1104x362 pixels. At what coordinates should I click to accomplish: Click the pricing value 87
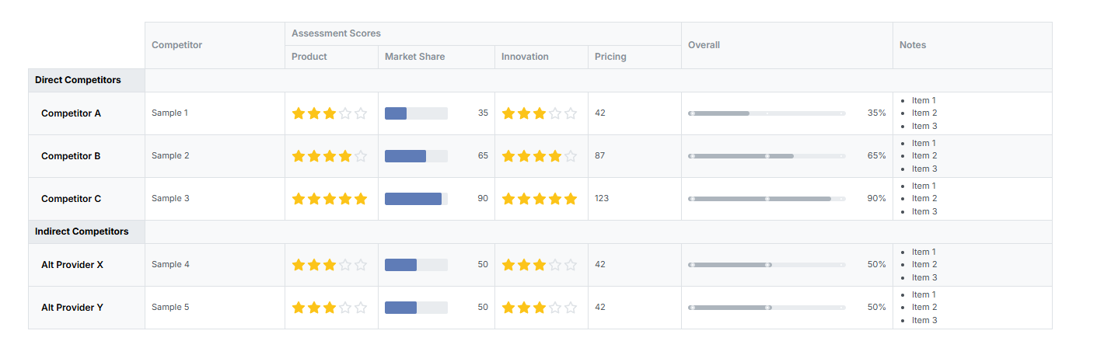(600, 156)
